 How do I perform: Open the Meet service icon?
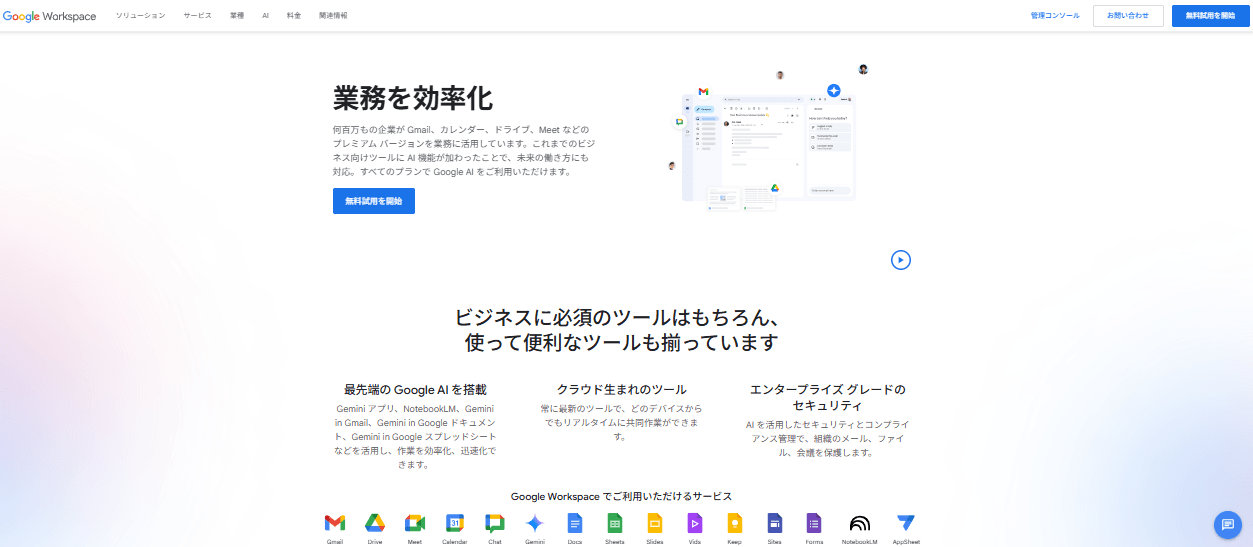point(415,523)
